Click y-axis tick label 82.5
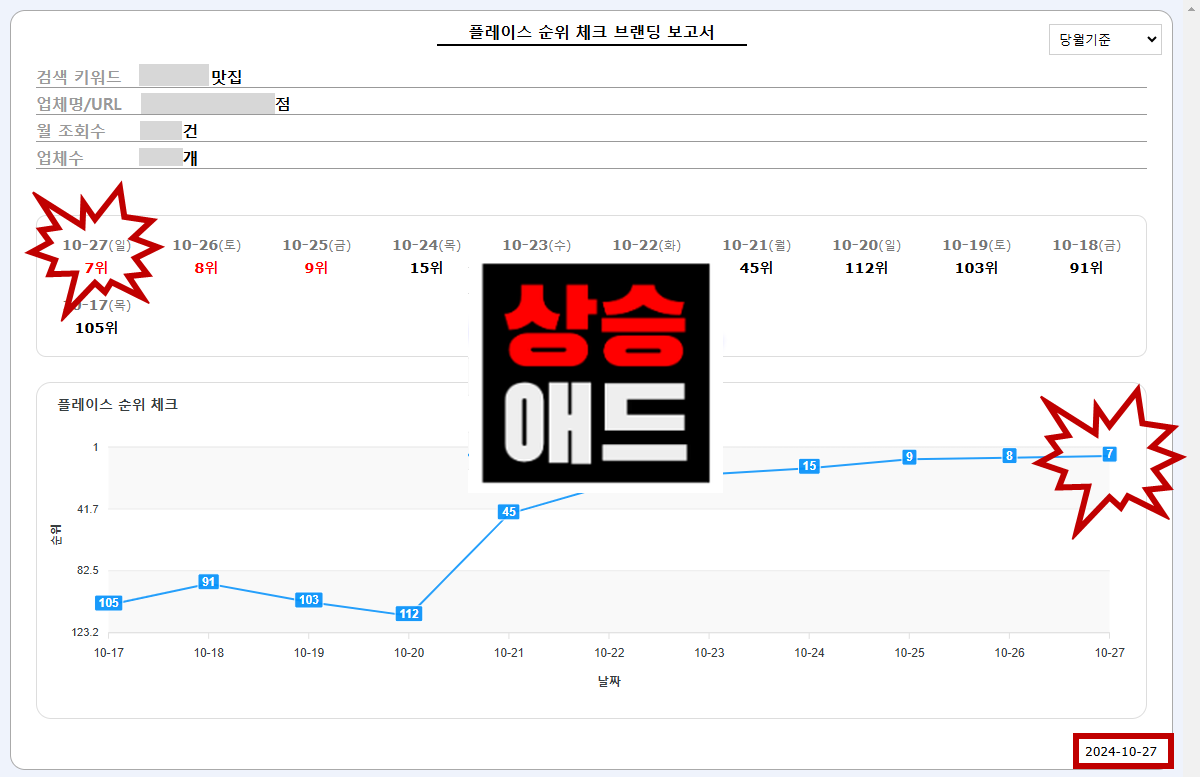 coord(87,570)
